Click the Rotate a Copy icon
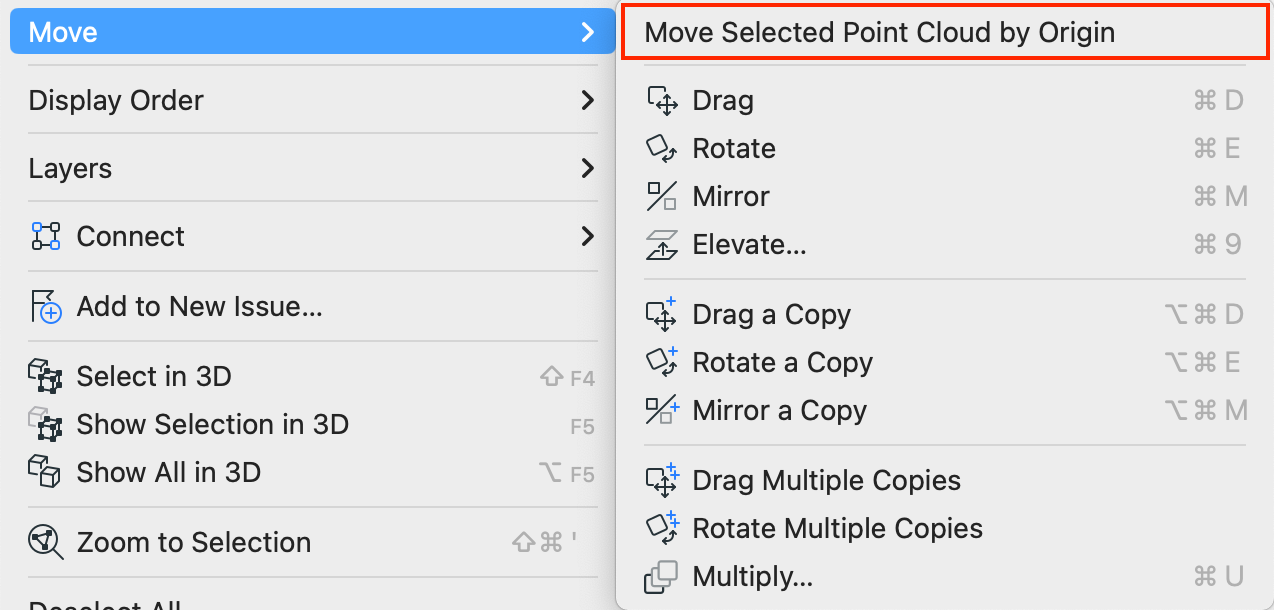 click(662, 362)
